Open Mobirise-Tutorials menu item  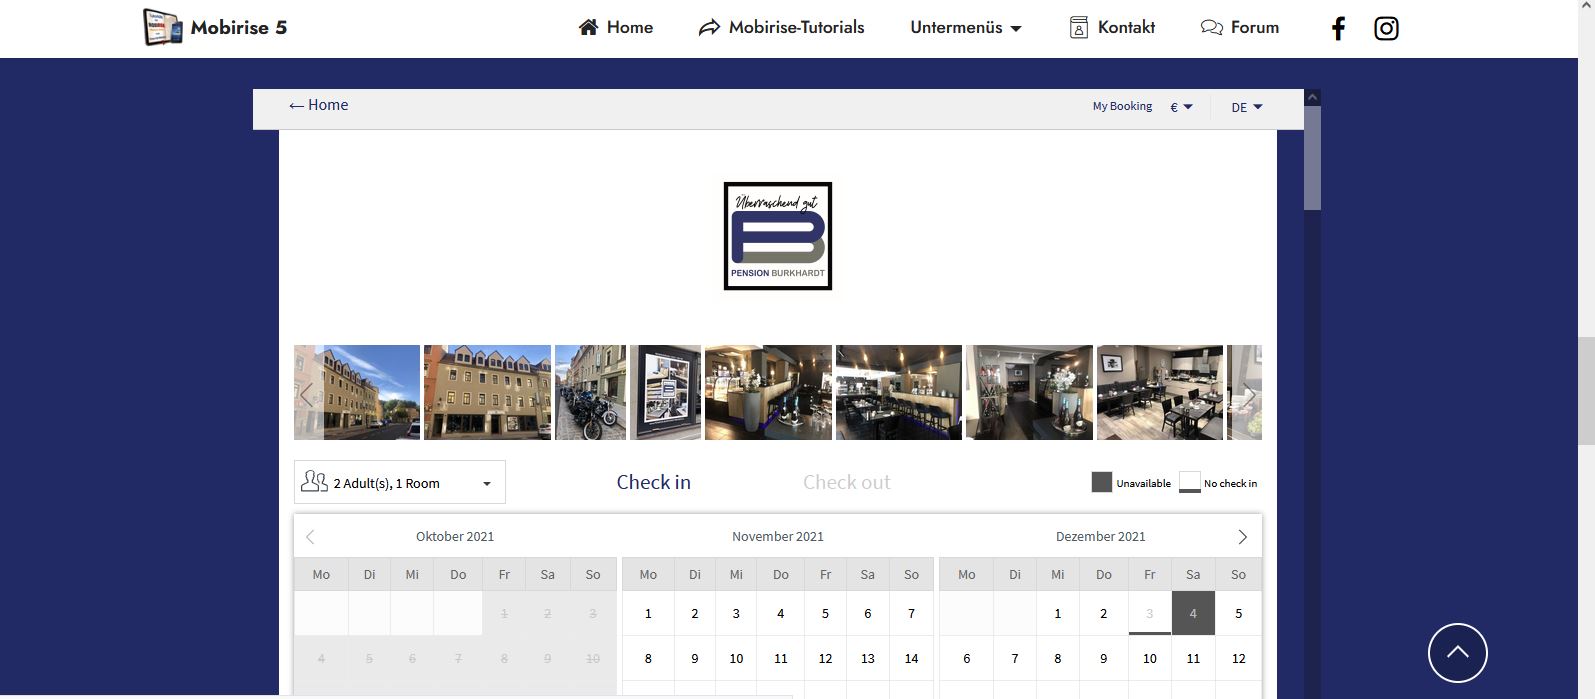tap(781, 28)
